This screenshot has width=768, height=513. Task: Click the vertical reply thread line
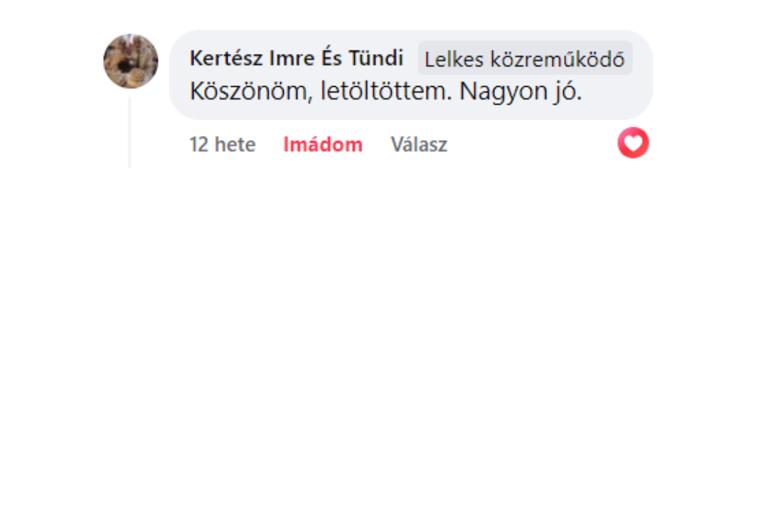coord(129,132)
